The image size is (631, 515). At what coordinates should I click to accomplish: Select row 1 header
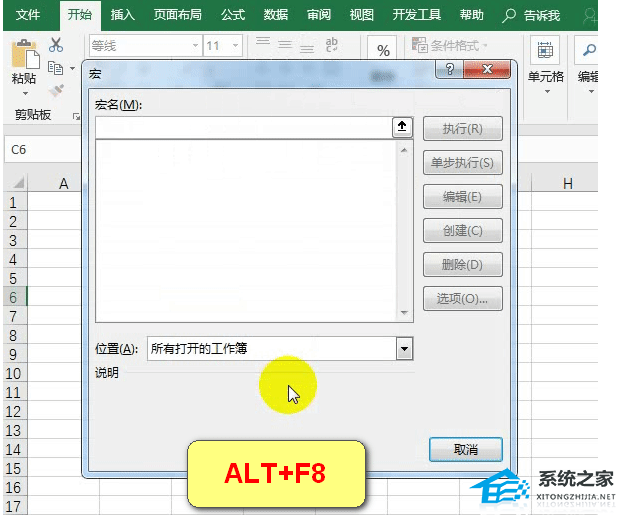(x=14, y=202)
